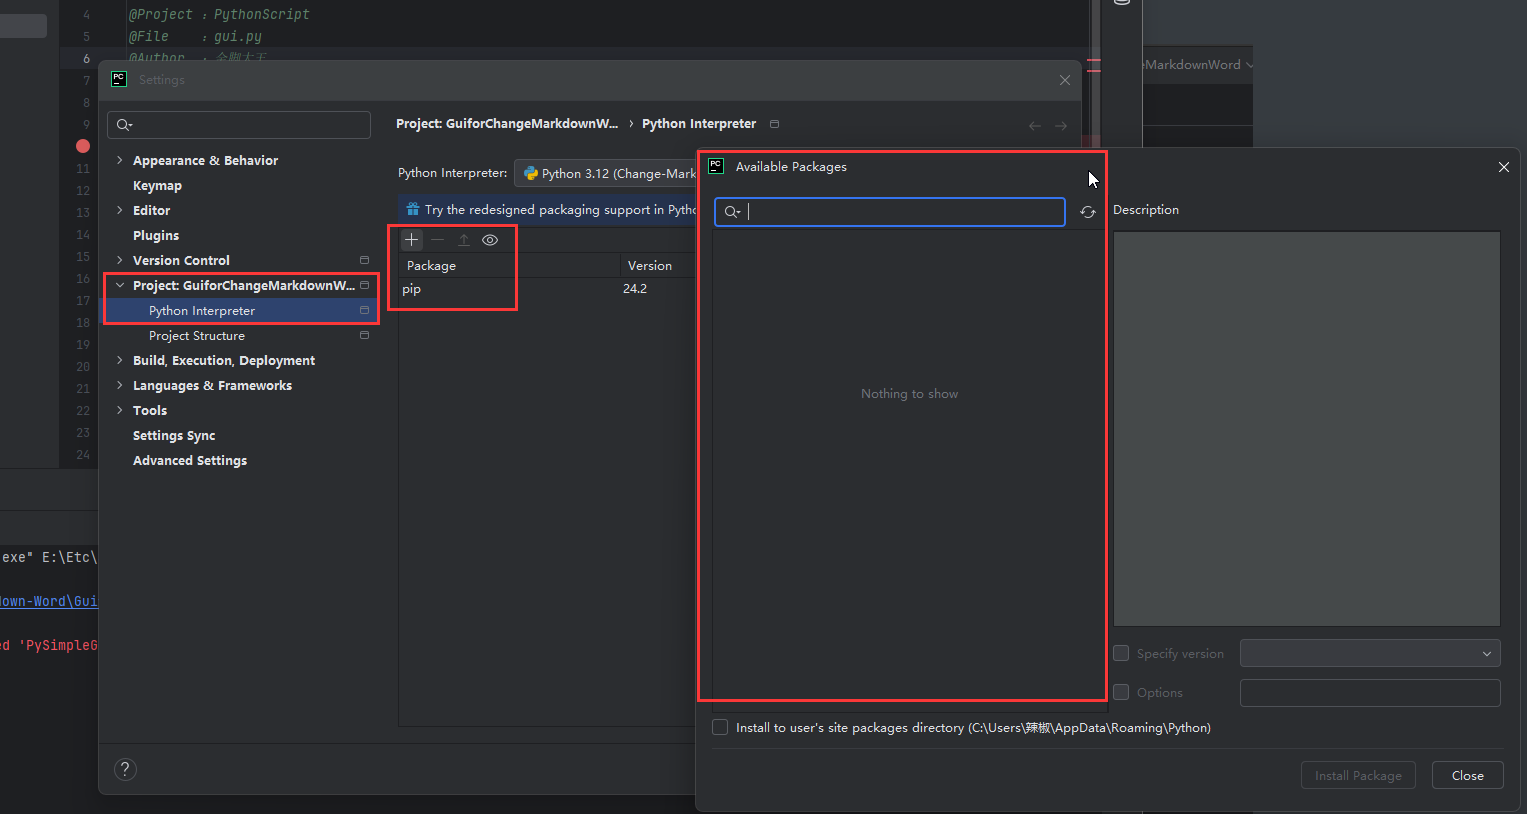1527x814 pixels.
Task: Click the plus icon to add package
Action: pyautogui.click(x=411, y=240)
